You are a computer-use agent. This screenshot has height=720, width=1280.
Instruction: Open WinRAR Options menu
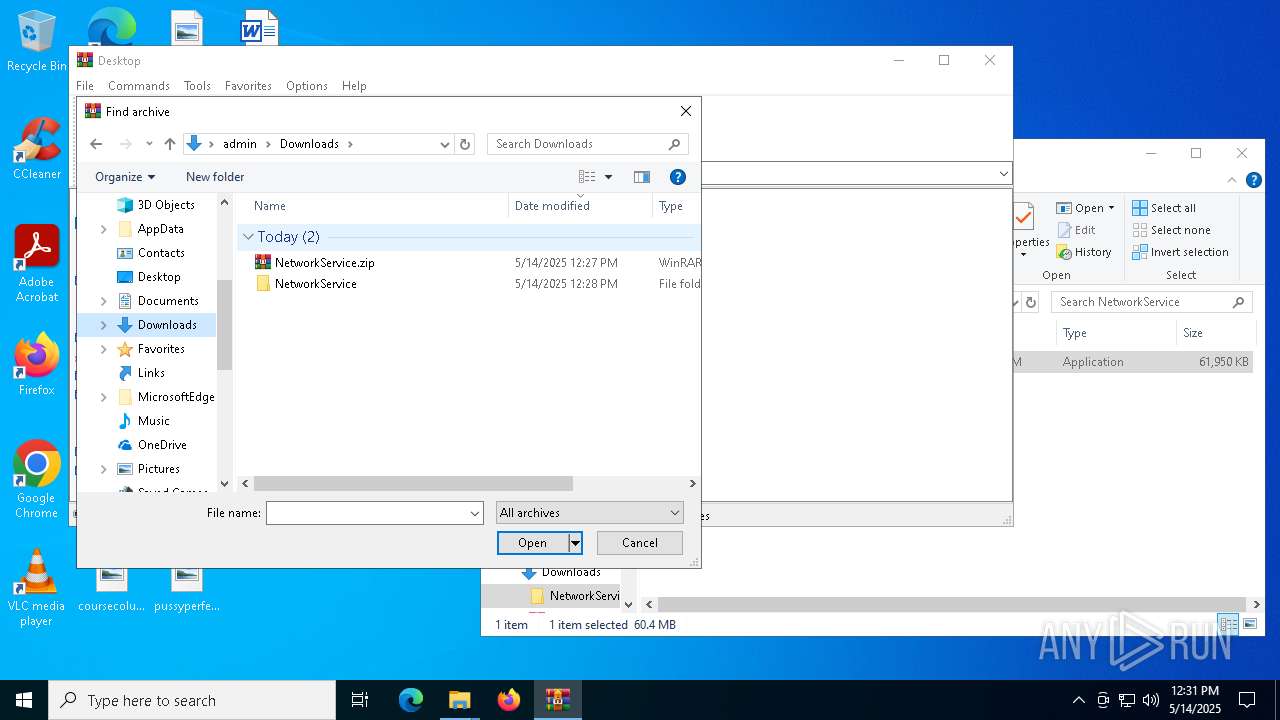pyautogui.click(x=307, y=86)
